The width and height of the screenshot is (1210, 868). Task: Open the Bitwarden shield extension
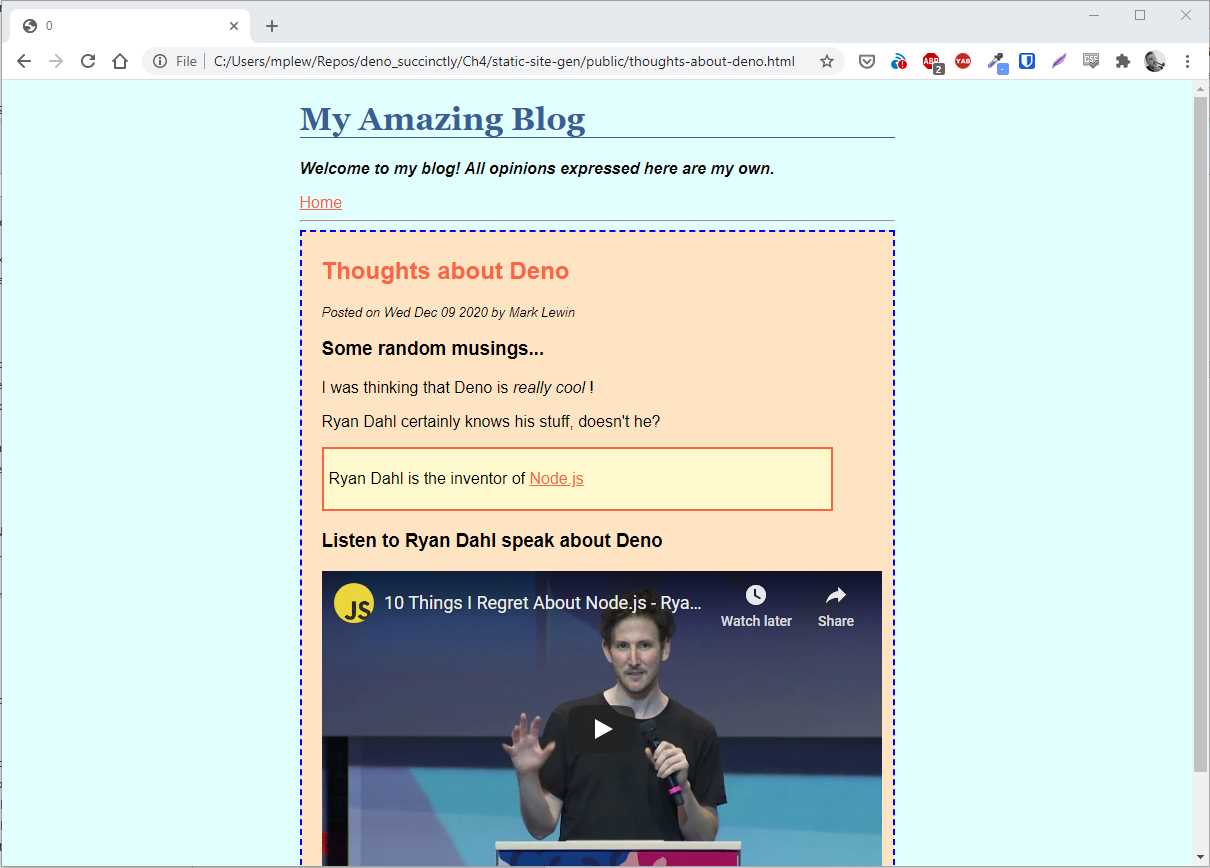[1027, 61]
